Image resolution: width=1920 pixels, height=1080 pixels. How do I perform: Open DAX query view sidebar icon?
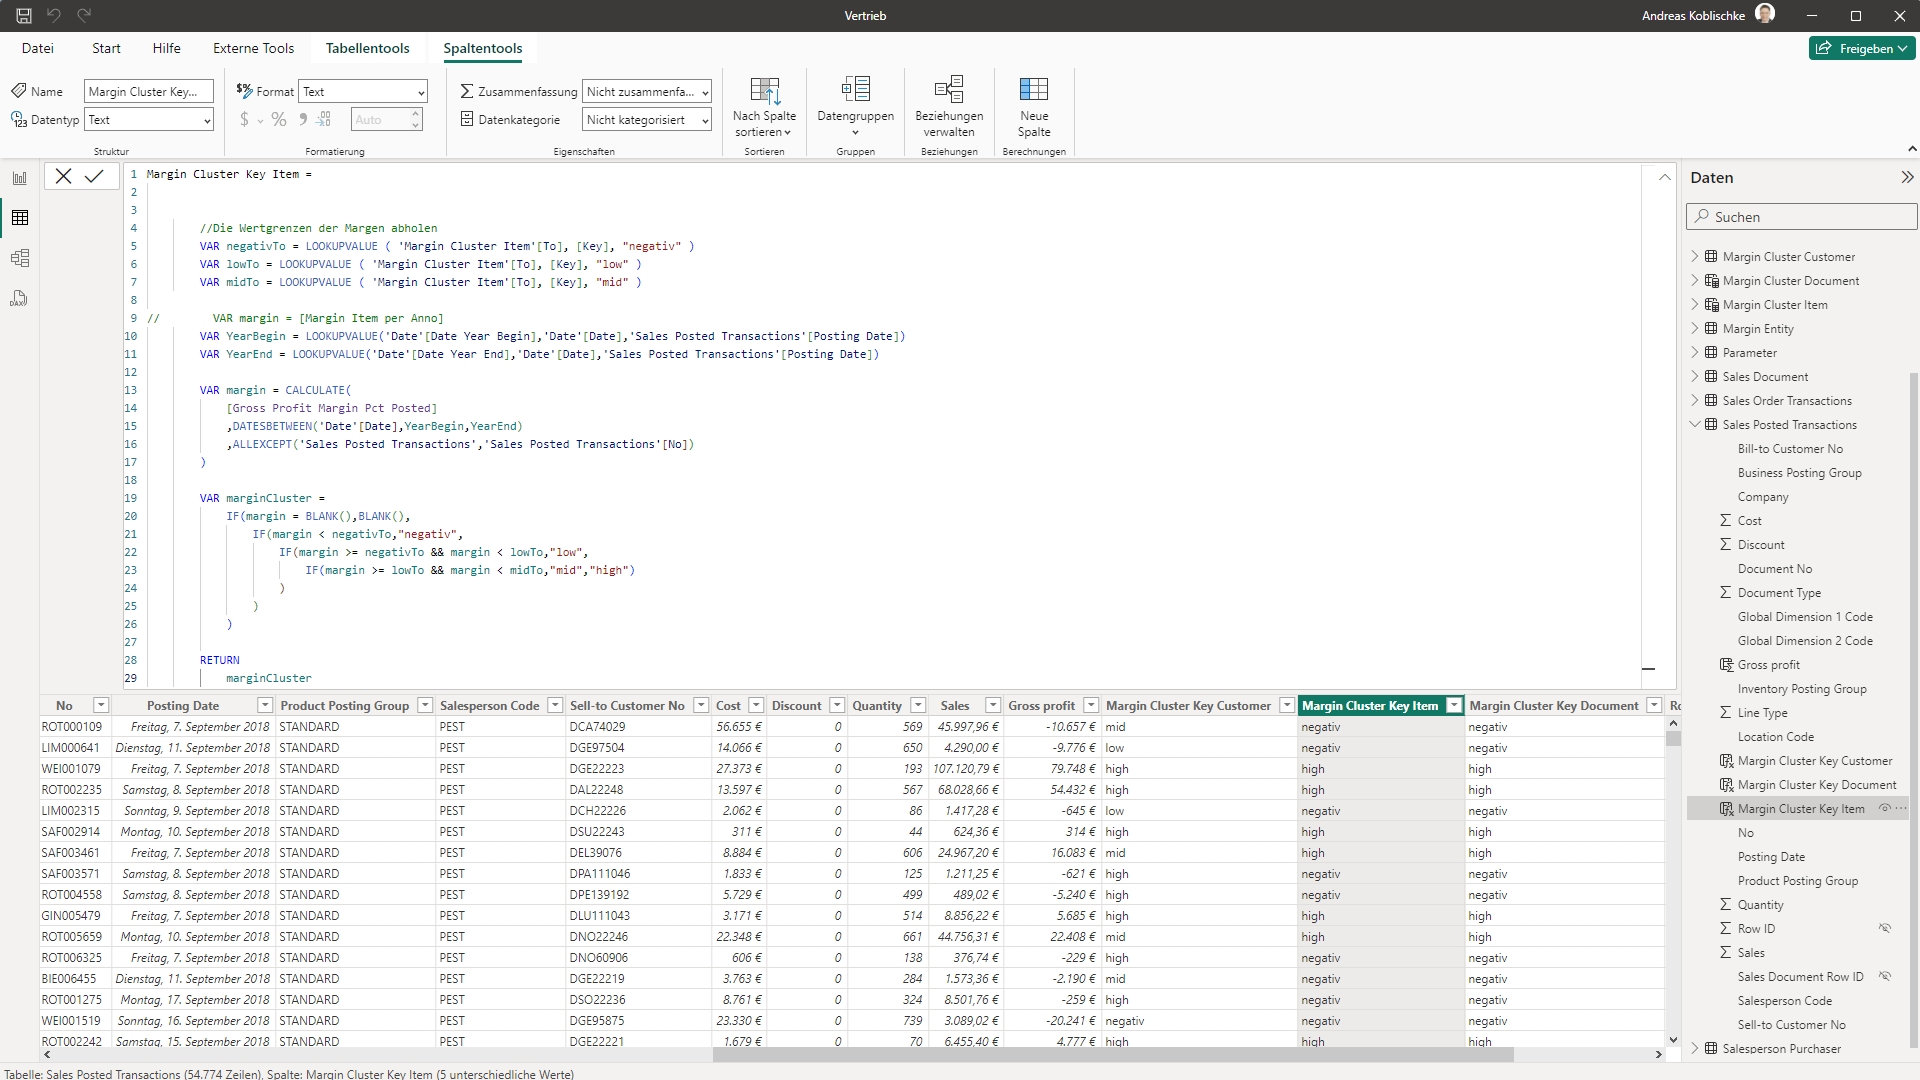pyautogui.click(x=20, y=298)
